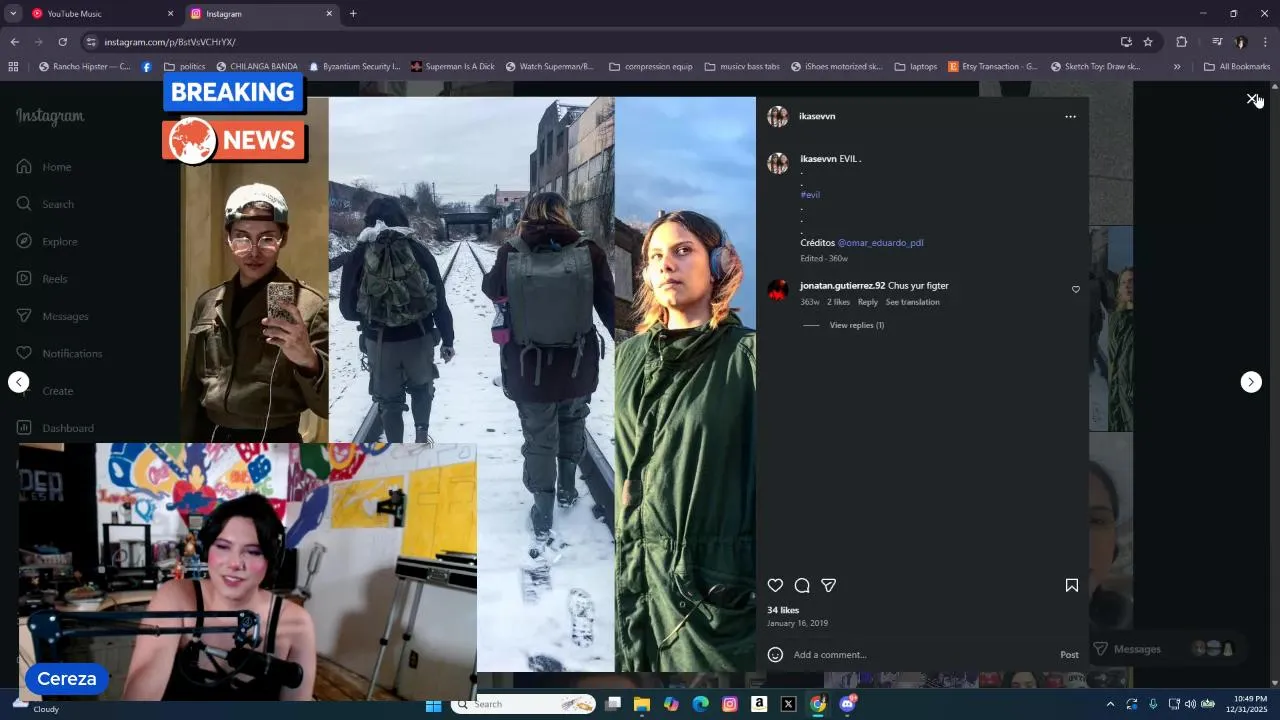The width and height of the screenshot is (1280, 720).
Task: Open Dashboard in the Instagram sidebar
Action: (56, 428)
